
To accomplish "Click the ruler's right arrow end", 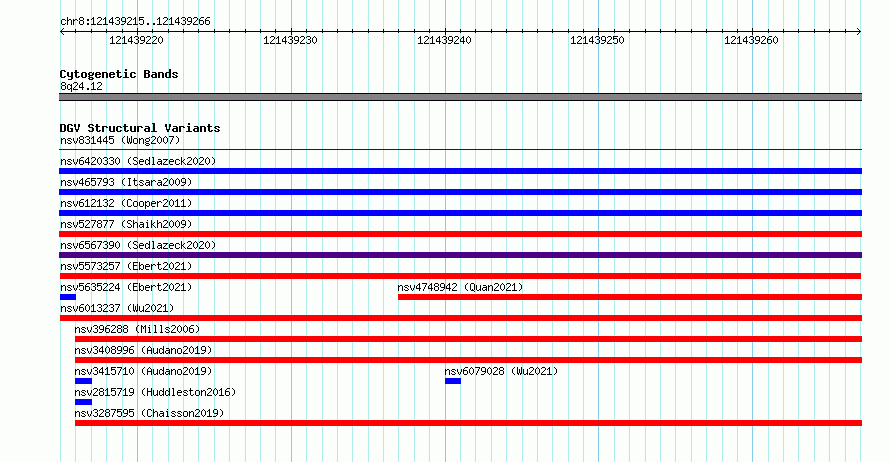I will click(859, 32).
